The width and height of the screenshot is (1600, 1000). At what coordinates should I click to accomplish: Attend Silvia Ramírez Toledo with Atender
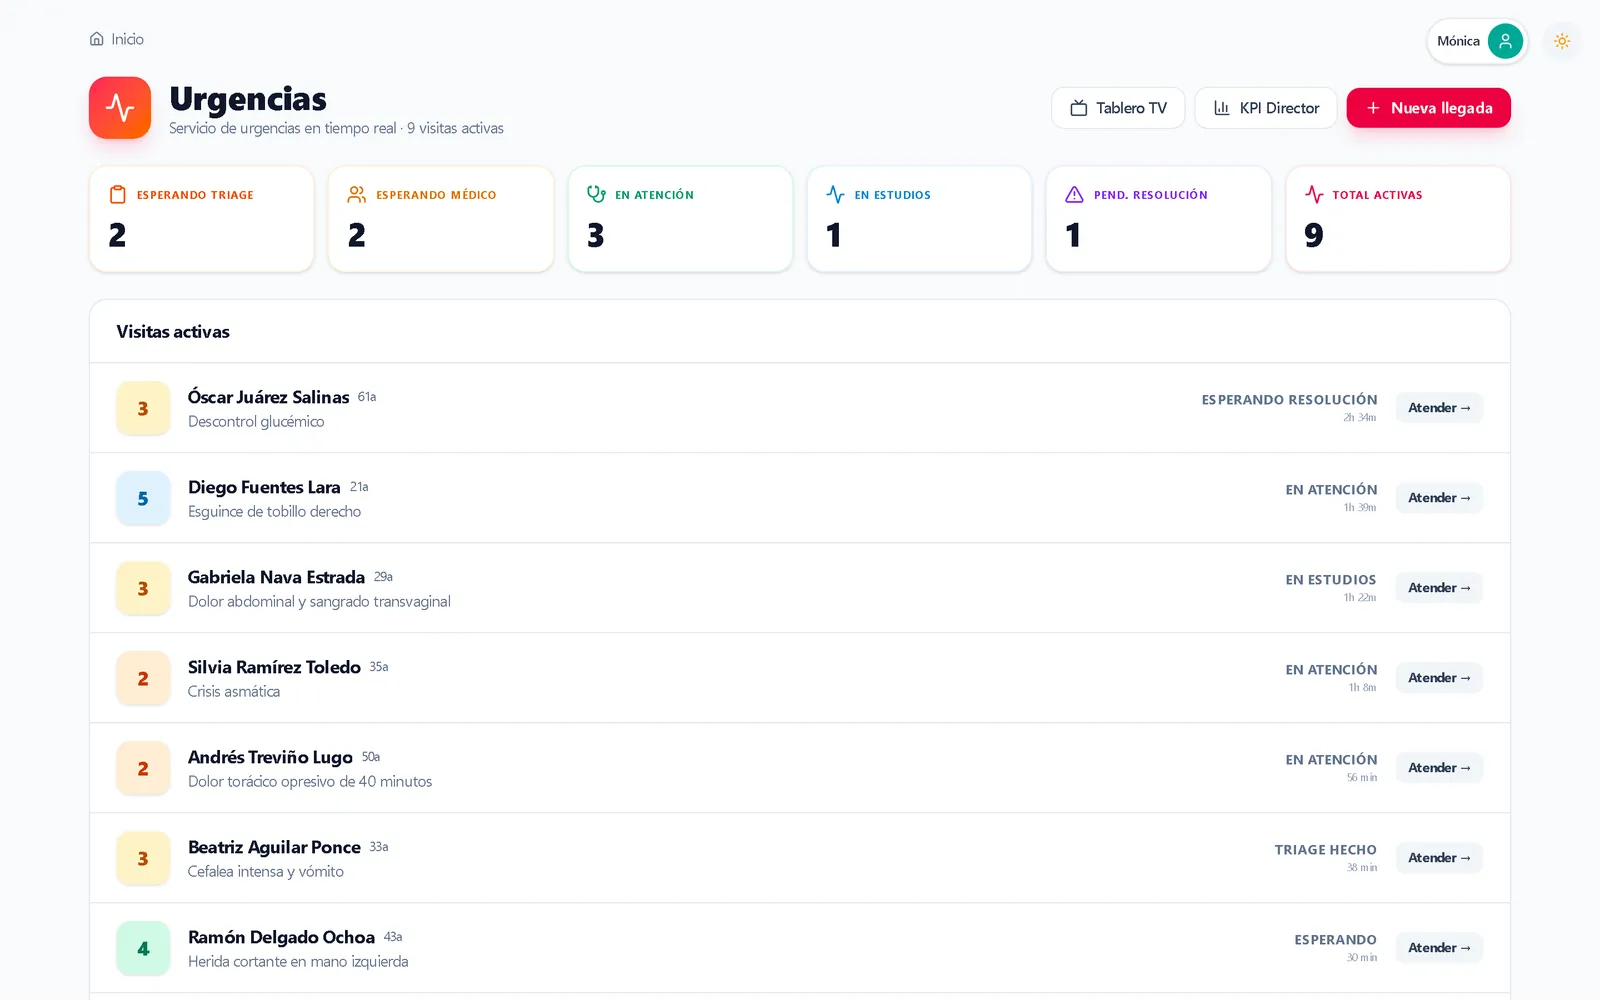pyautogui.click(x=1439, y=678)
